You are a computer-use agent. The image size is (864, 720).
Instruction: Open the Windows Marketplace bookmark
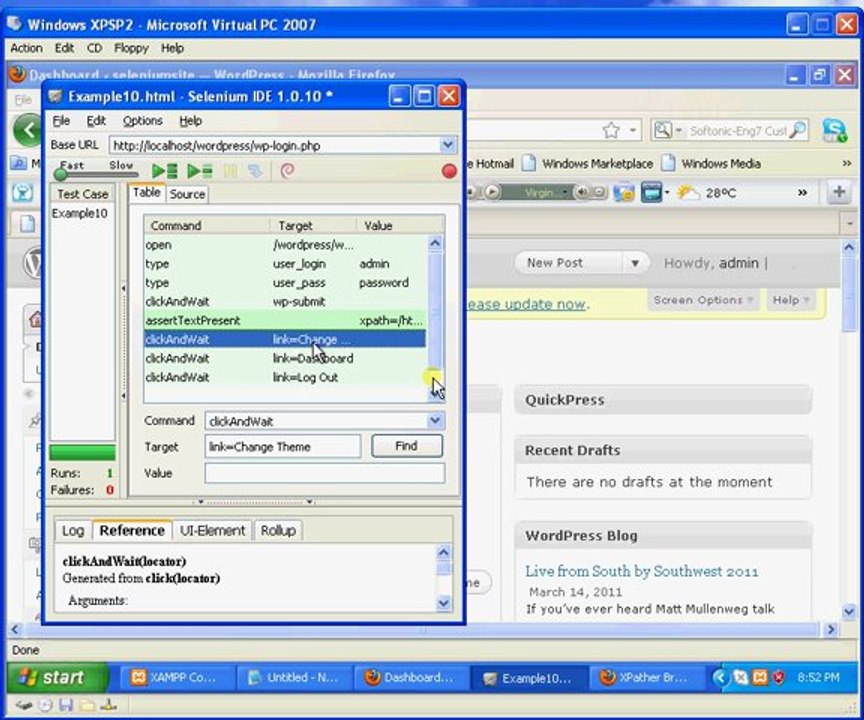pos(587,164)
